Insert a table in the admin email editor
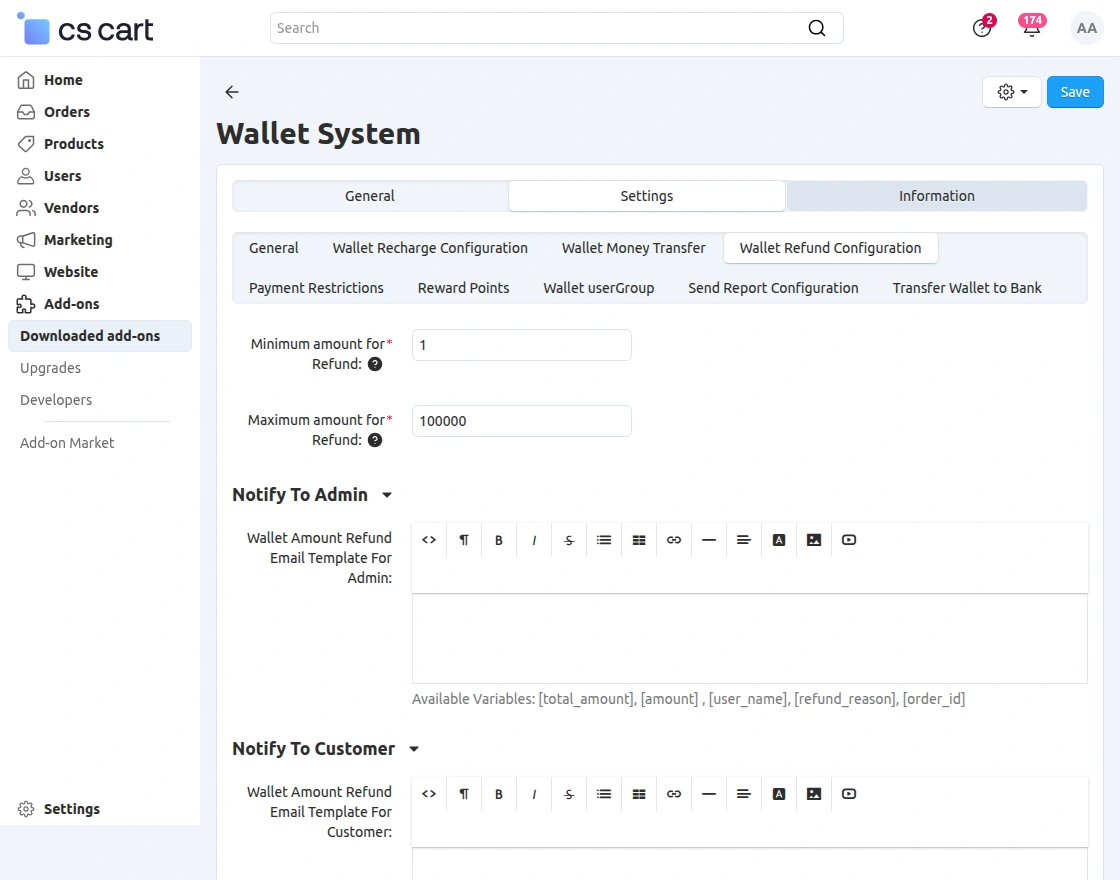1120x880 pixels. (x=638, y=539)
